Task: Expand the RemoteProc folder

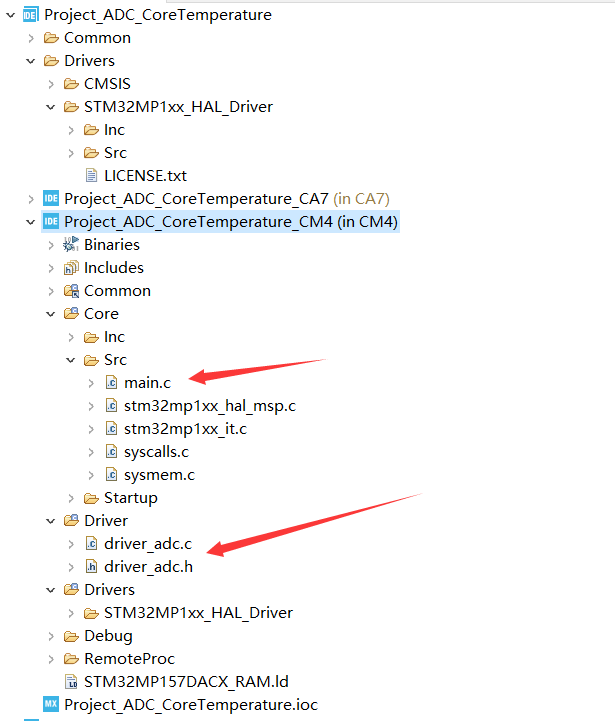Action: [51, 659]
